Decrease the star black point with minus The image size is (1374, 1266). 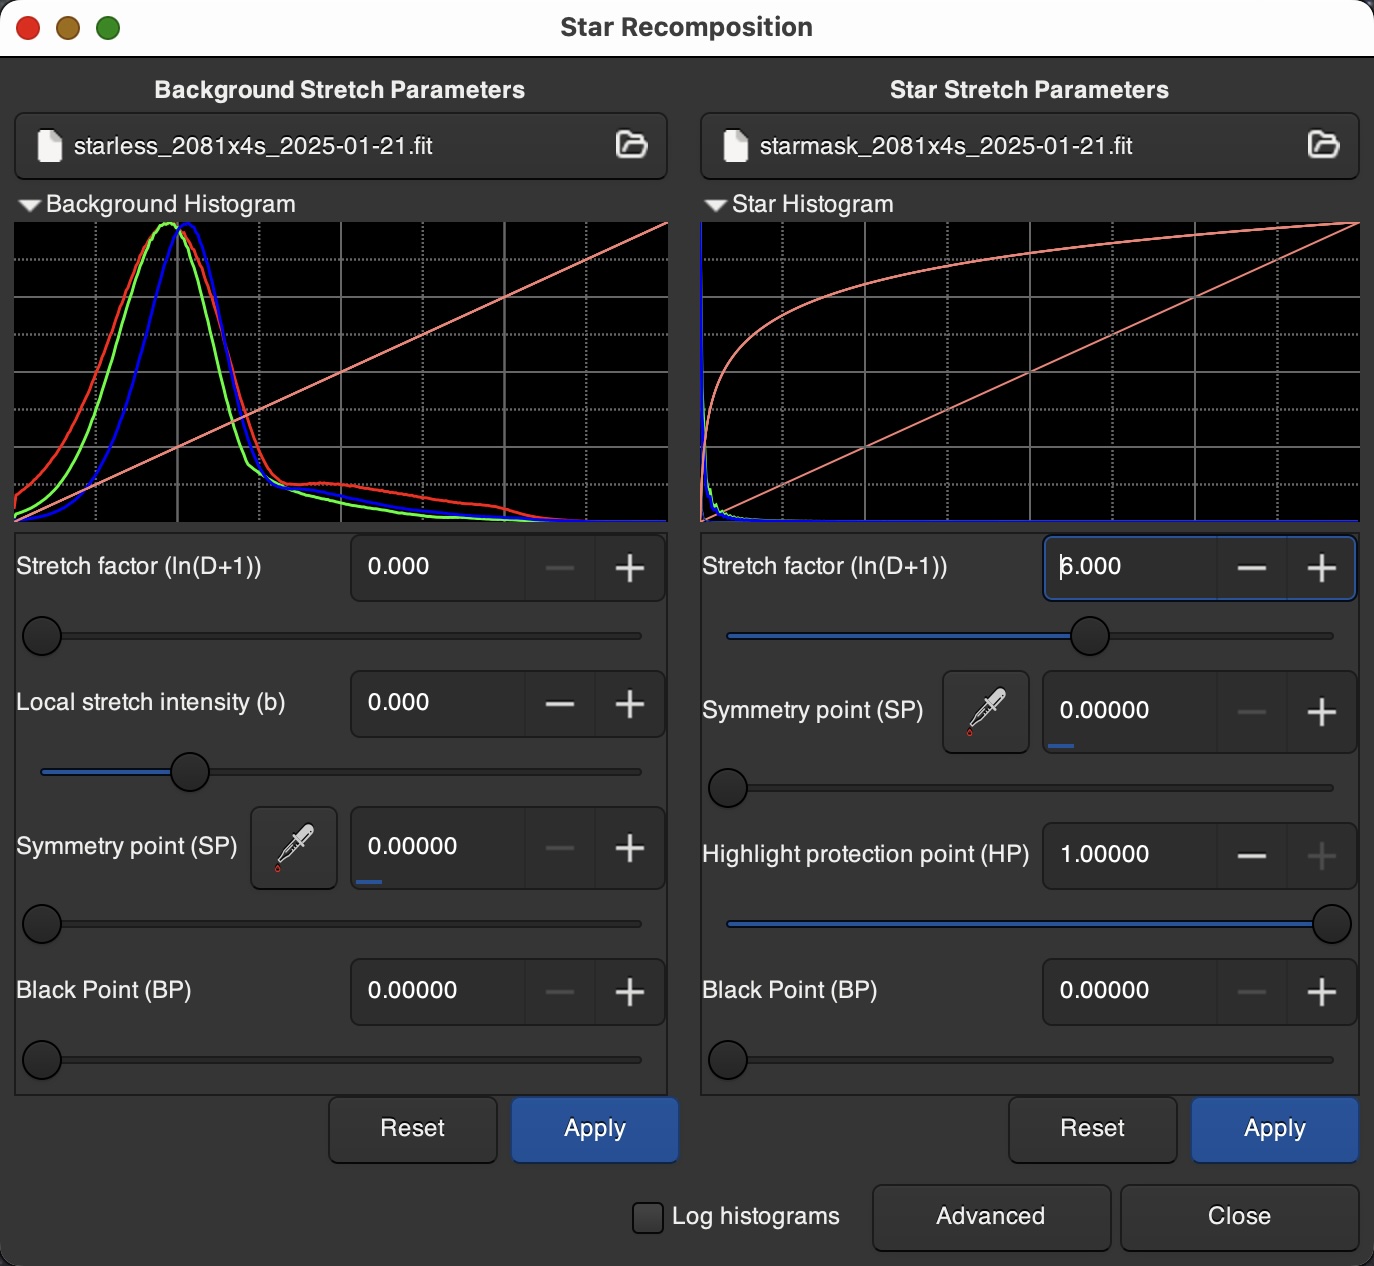click(1252, 992)
